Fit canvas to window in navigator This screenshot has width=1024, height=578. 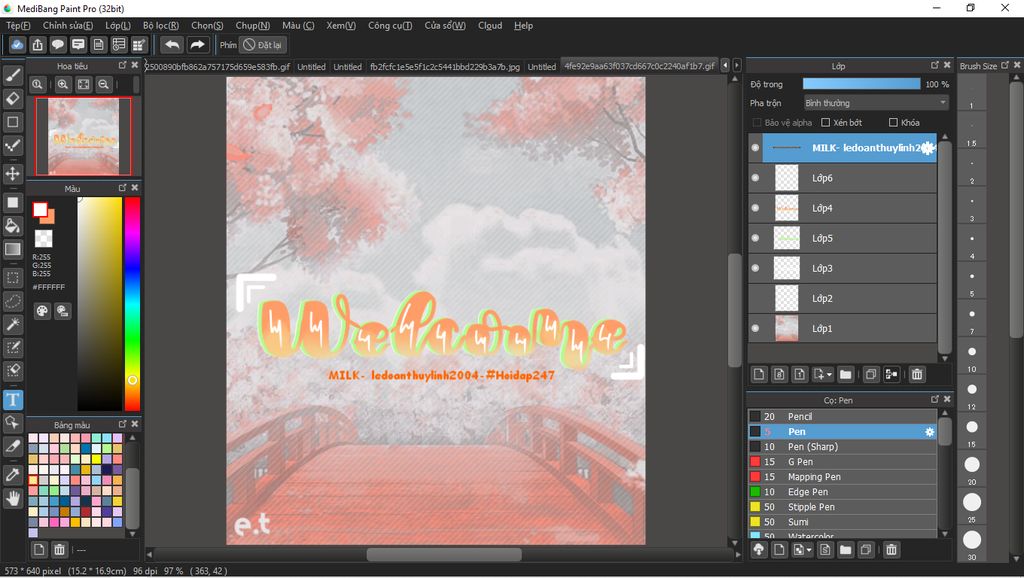(x=84, y=84)
